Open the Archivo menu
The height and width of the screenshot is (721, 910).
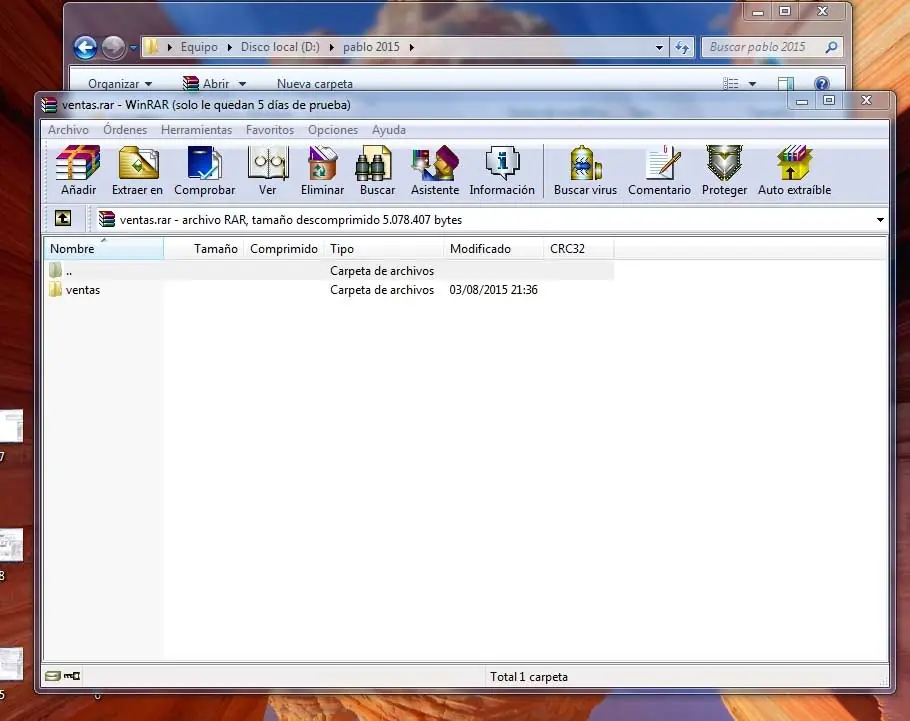click(x=68, y=130)
